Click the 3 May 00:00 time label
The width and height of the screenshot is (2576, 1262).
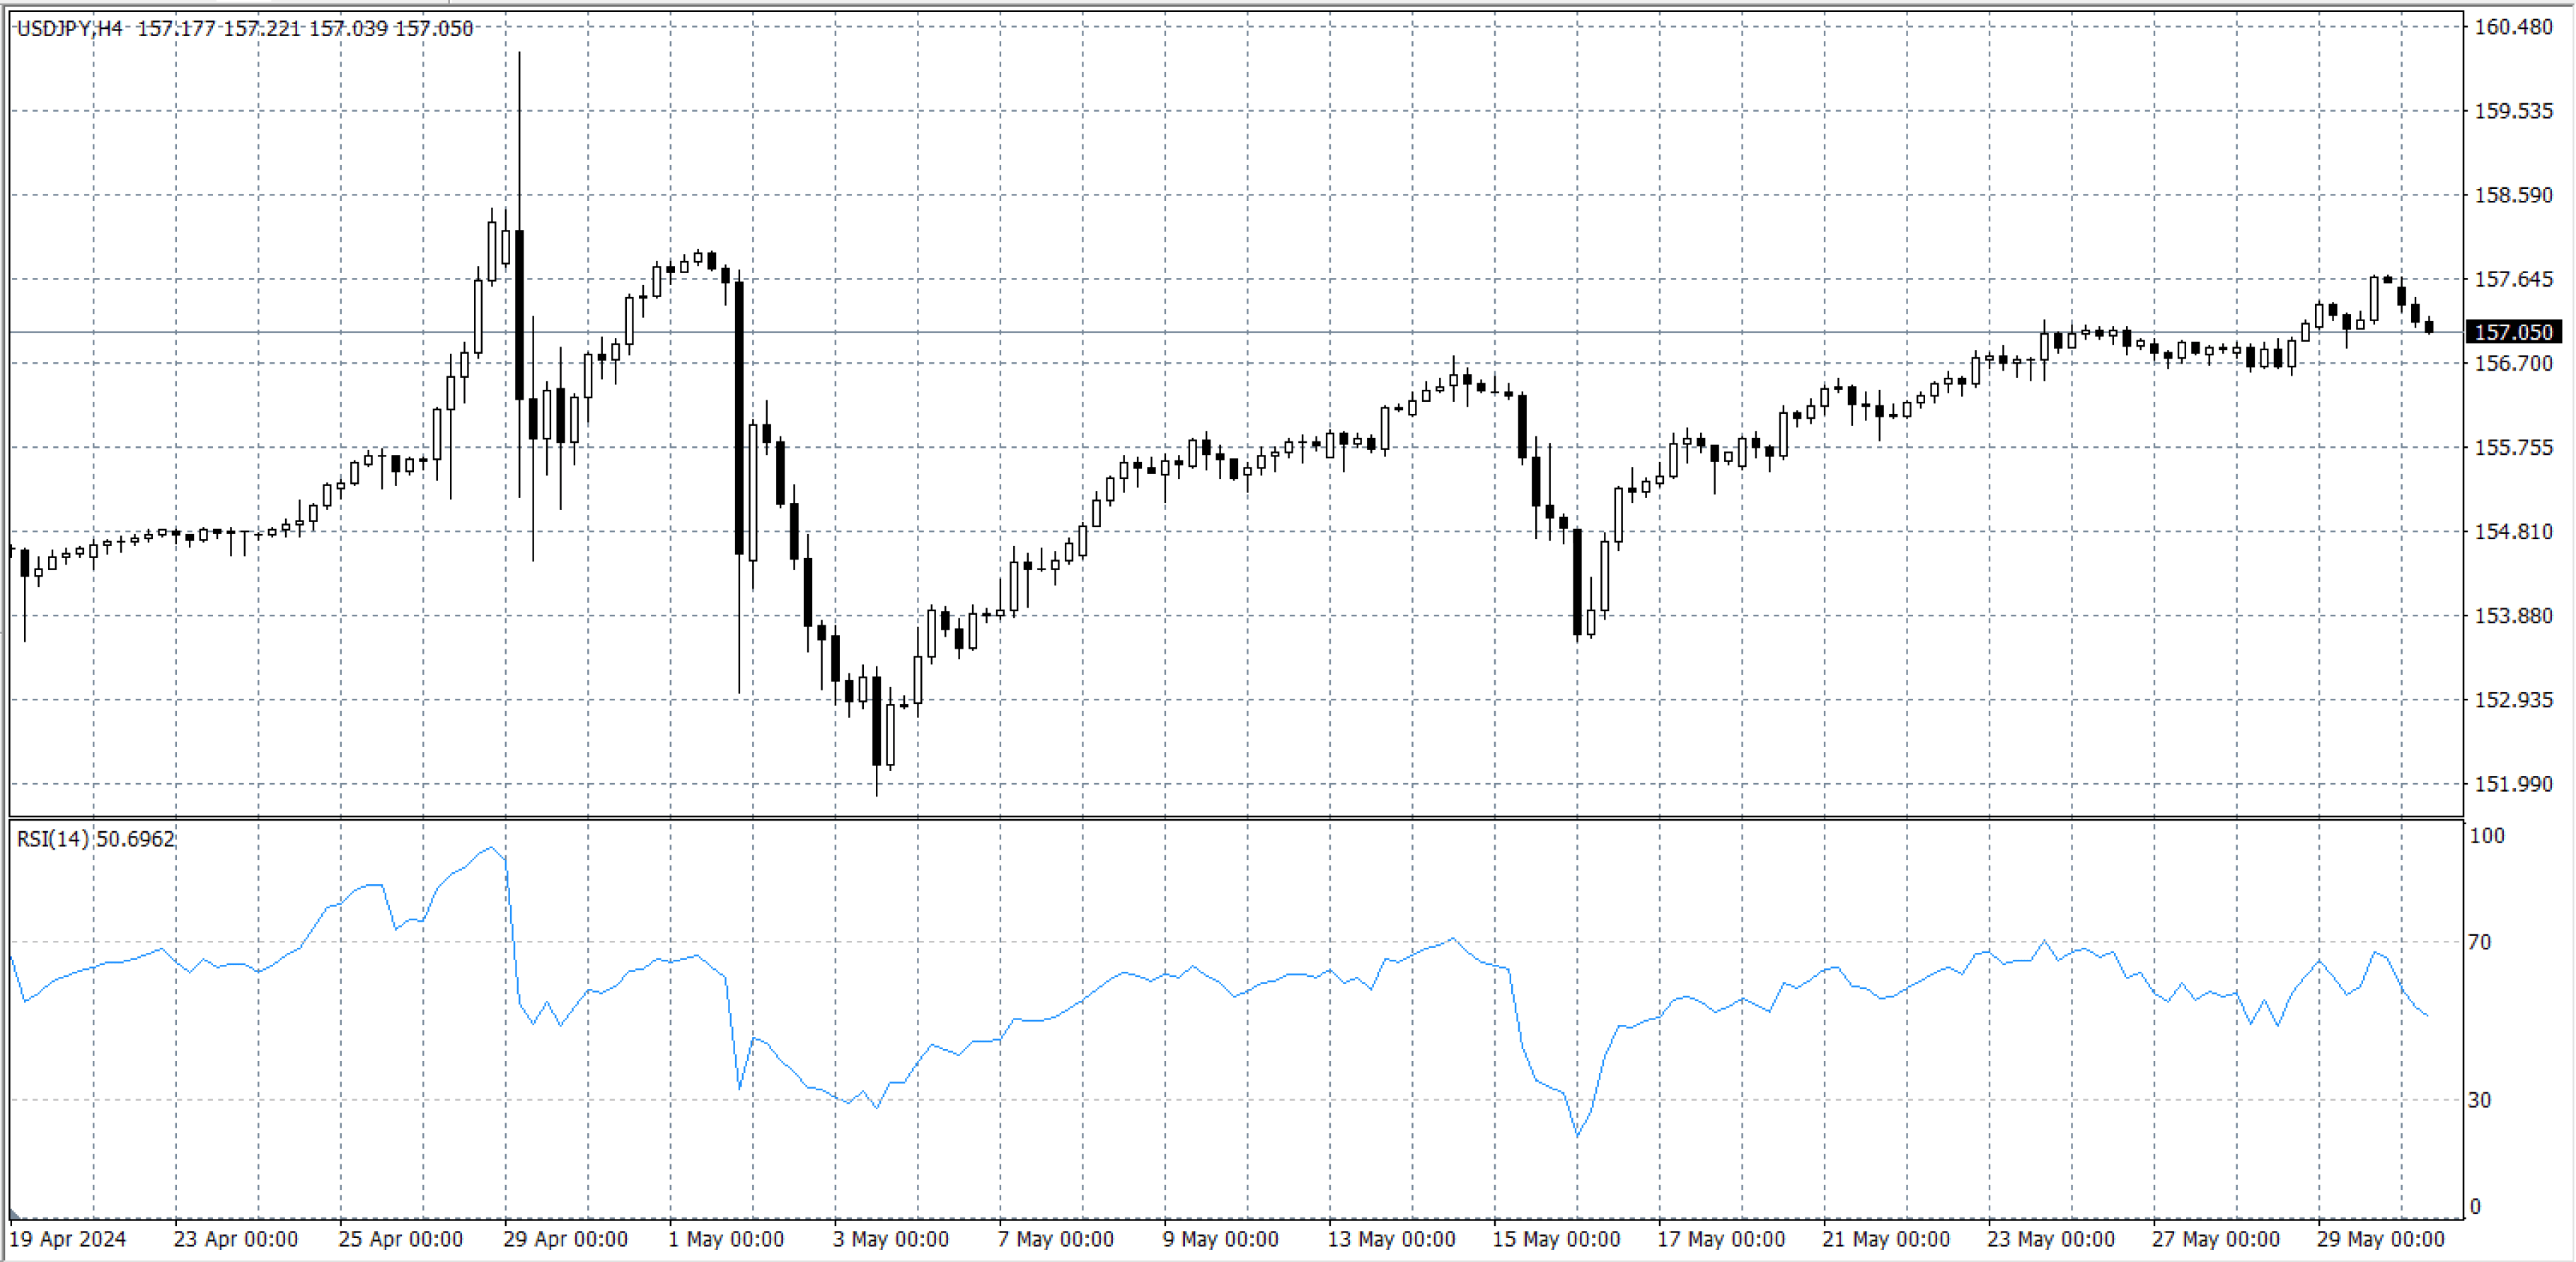coord(890,1239)
